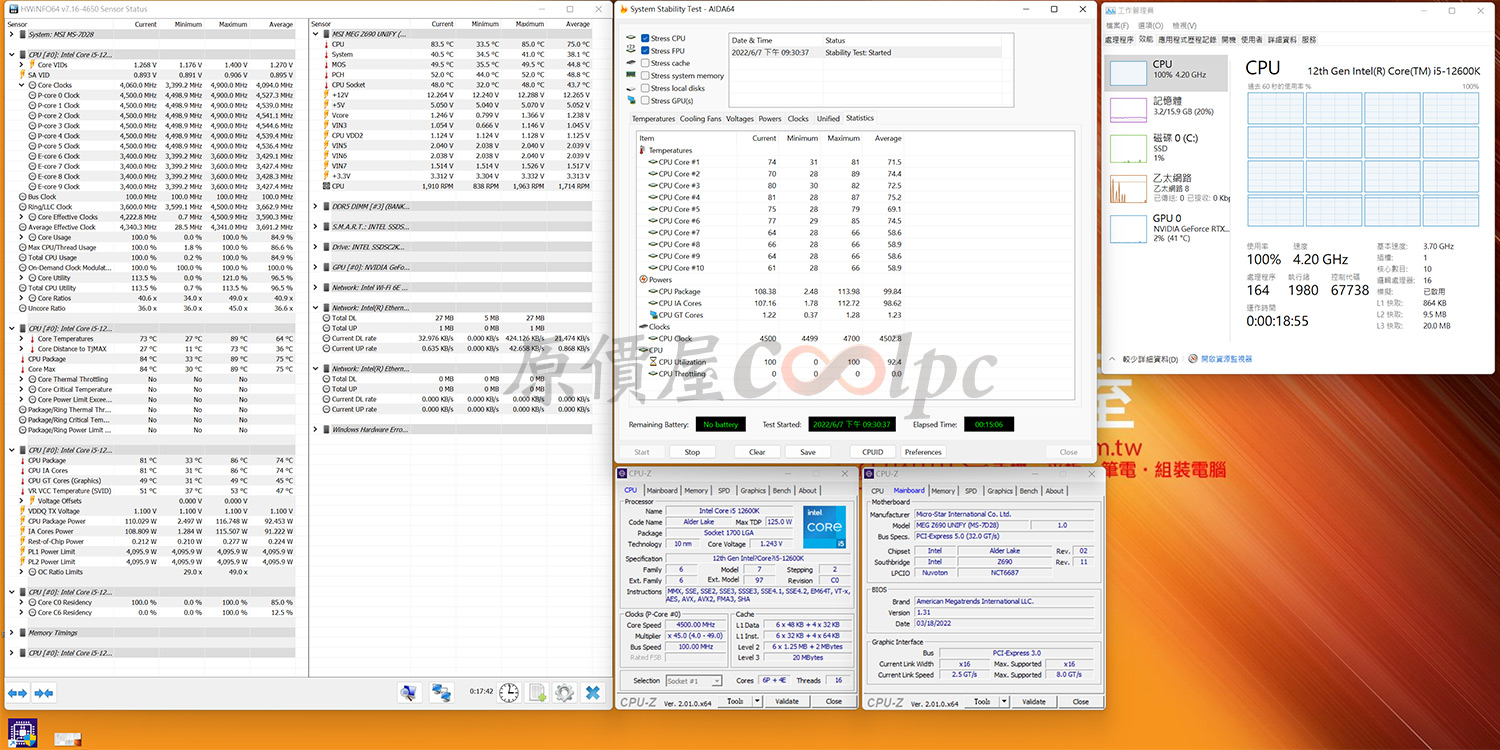Click the Stop button in AIDA64
The height and width of the screenshot is (750, 1500).
click(x=692, y=452)
